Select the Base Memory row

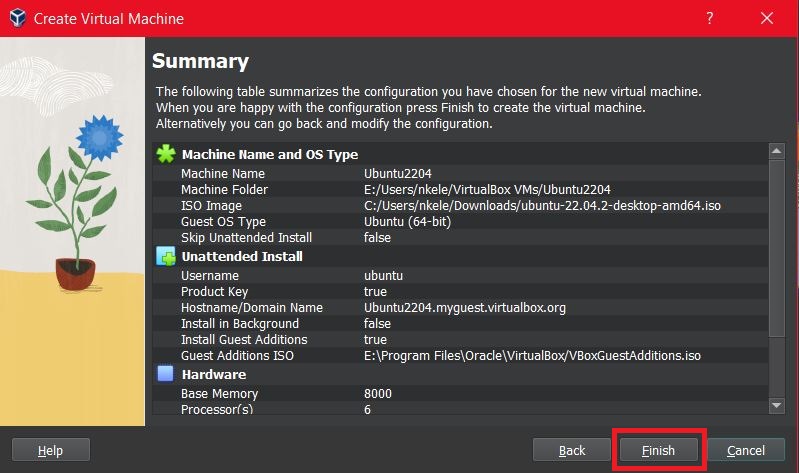(460, 393)
